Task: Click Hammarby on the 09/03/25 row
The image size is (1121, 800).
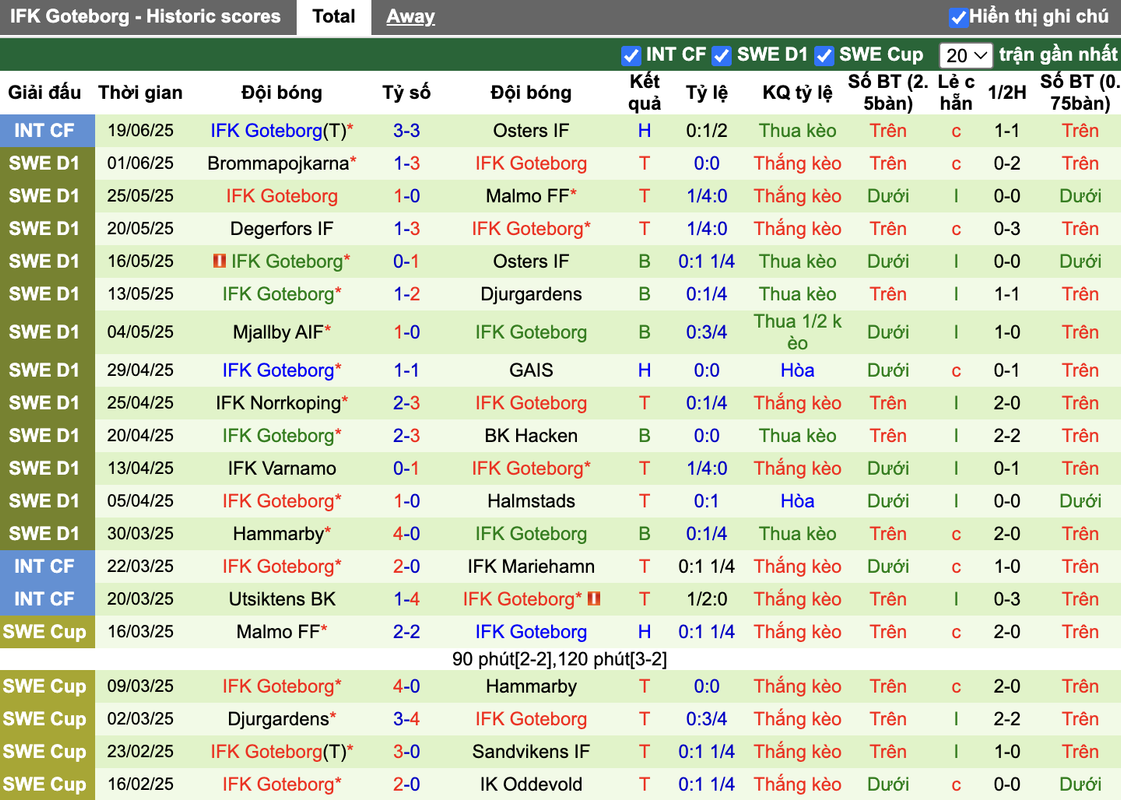Action: pos(531,687)
